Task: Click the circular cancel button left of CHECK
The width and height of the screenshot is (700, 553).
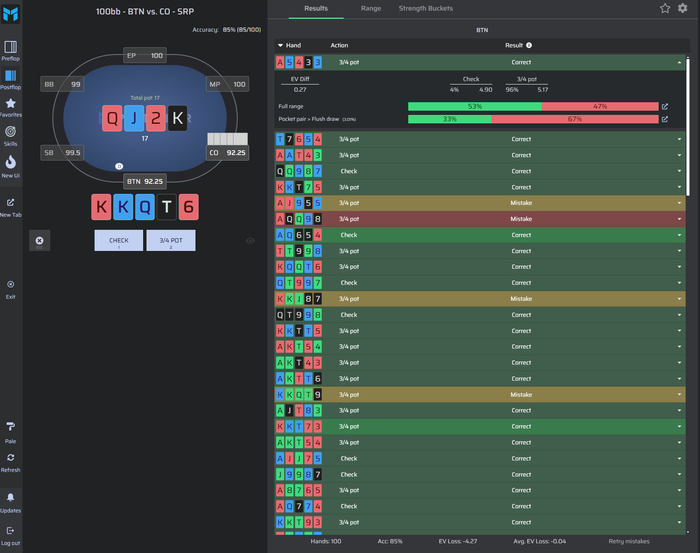Action: click(39, 241)
